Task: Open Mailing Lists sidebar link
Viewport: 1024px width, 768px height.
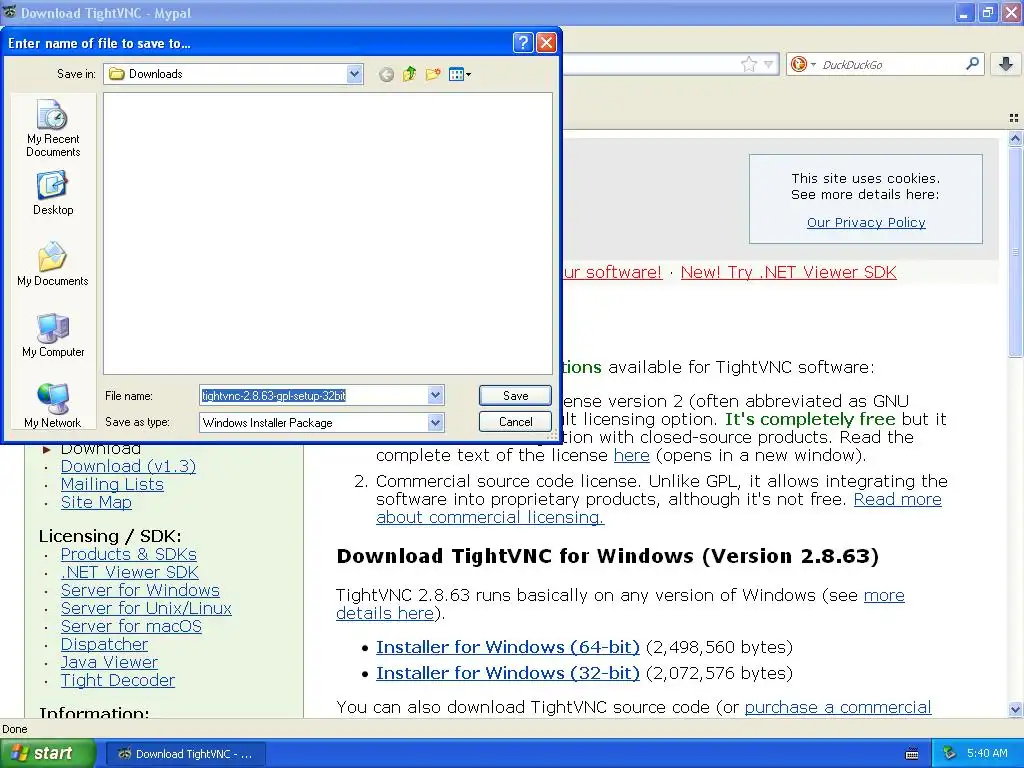Action: [112, 485]
